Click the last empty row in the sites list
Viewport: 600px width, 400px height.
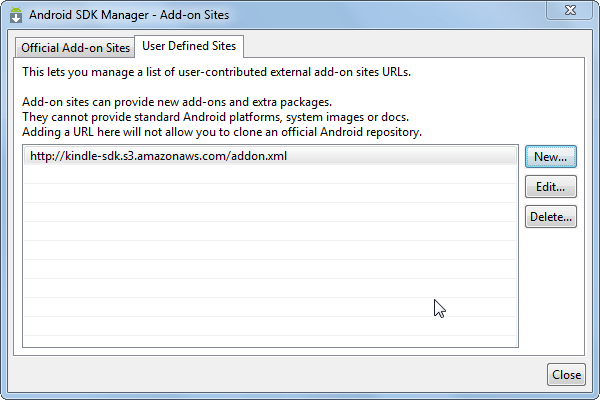click(270, 338)
